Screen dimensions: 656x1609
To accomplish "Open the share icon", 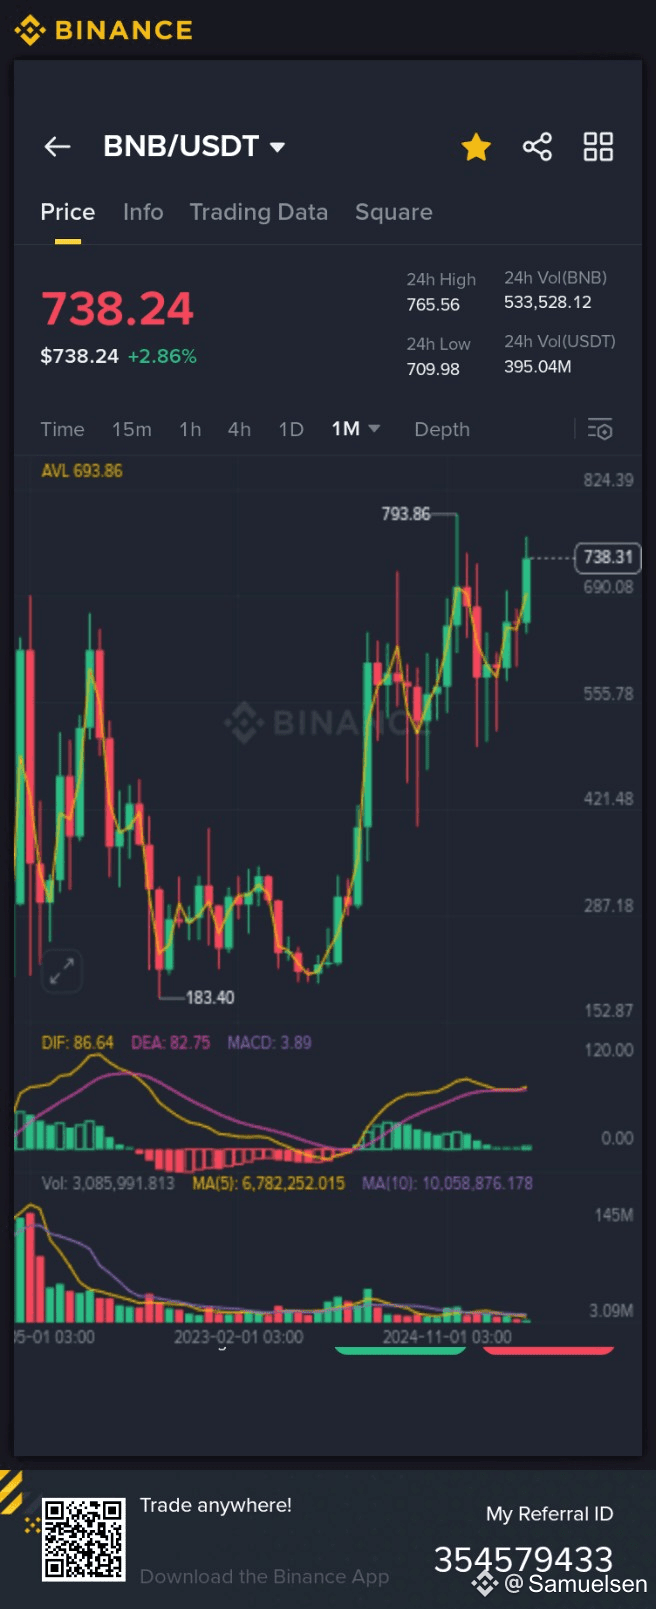I will coord(537,147).
